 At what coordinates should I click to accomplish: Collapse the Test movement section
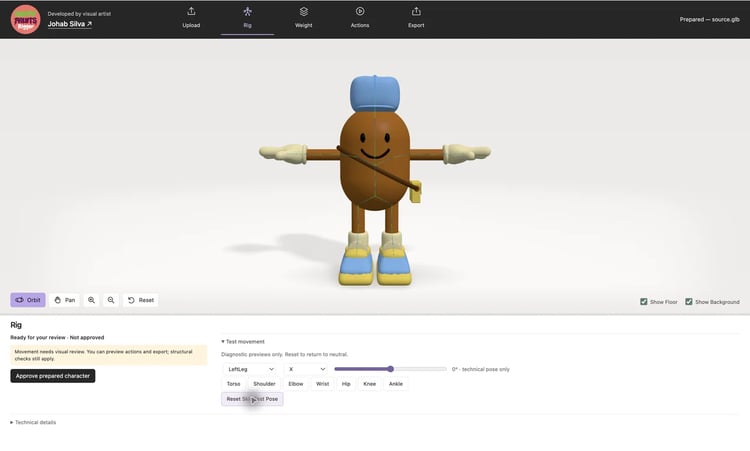coord(243,341)
